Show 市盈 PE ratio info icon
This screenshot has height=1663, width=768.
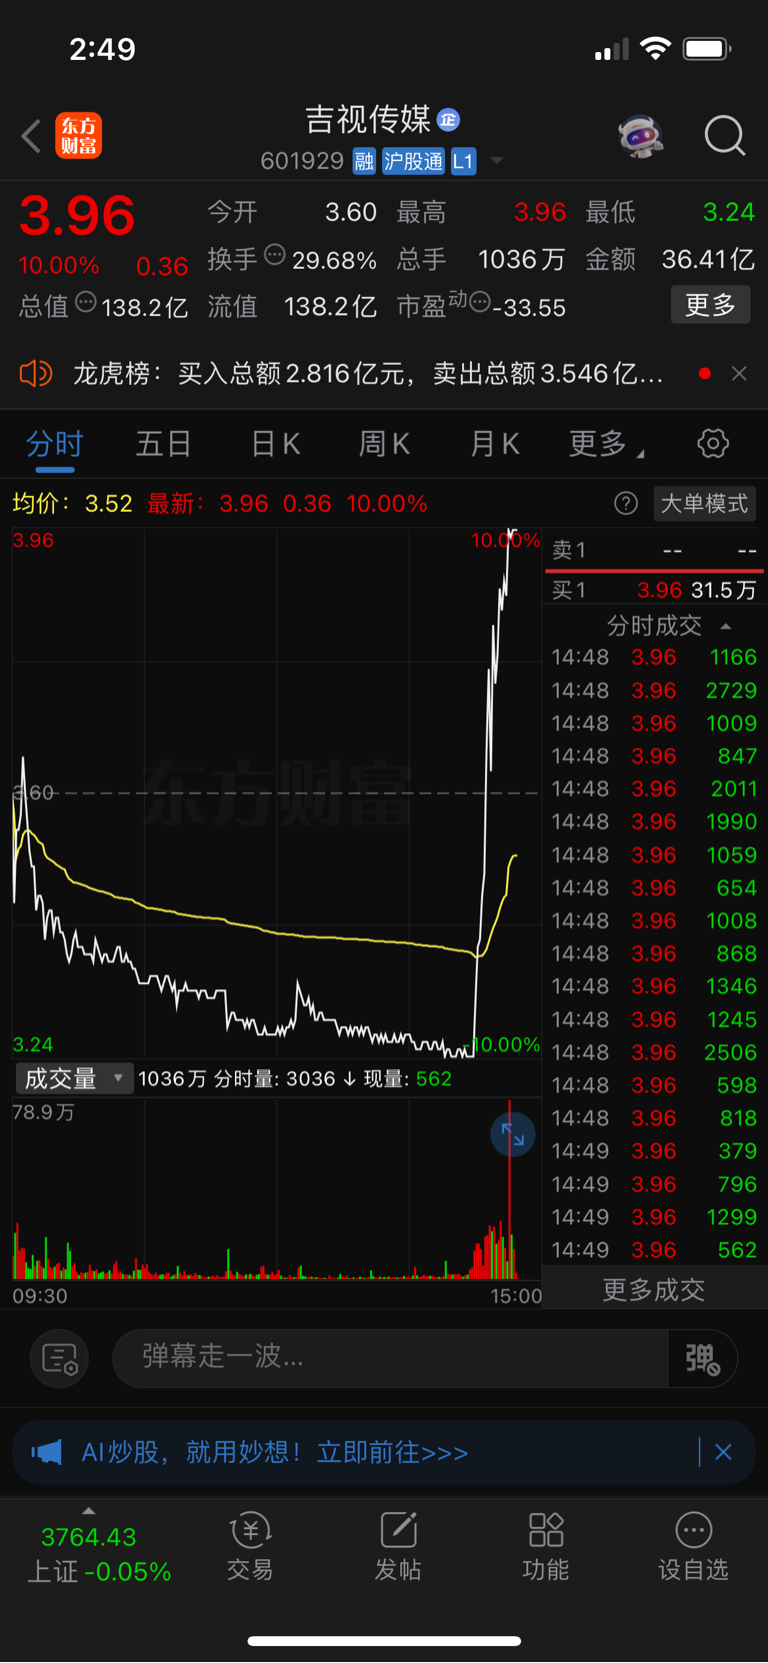(x=479, y=302)
